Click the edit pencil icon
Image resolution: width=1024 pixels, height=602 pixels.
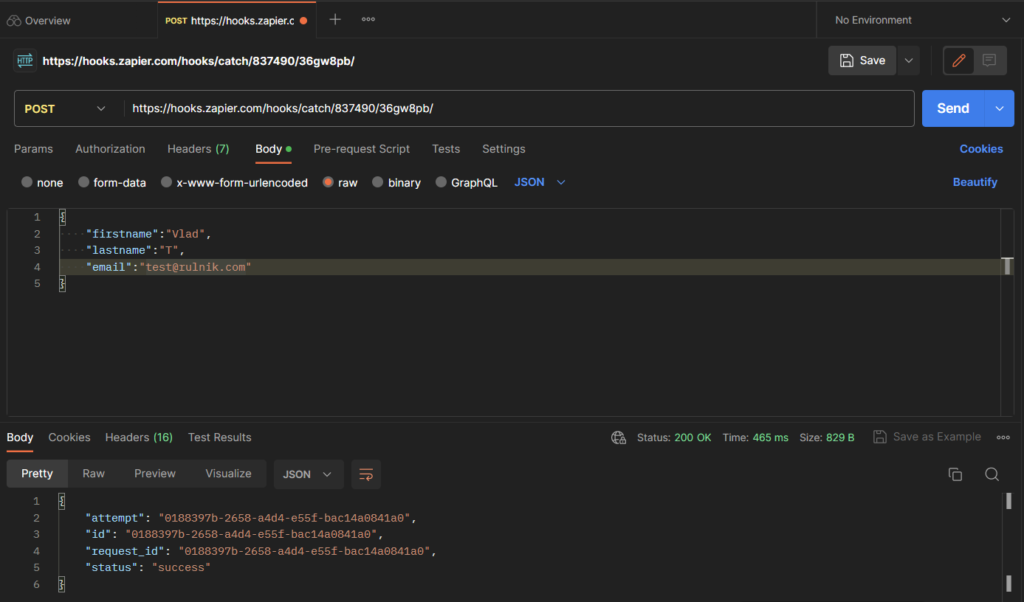pyautogui.click(x=959, y=60)
